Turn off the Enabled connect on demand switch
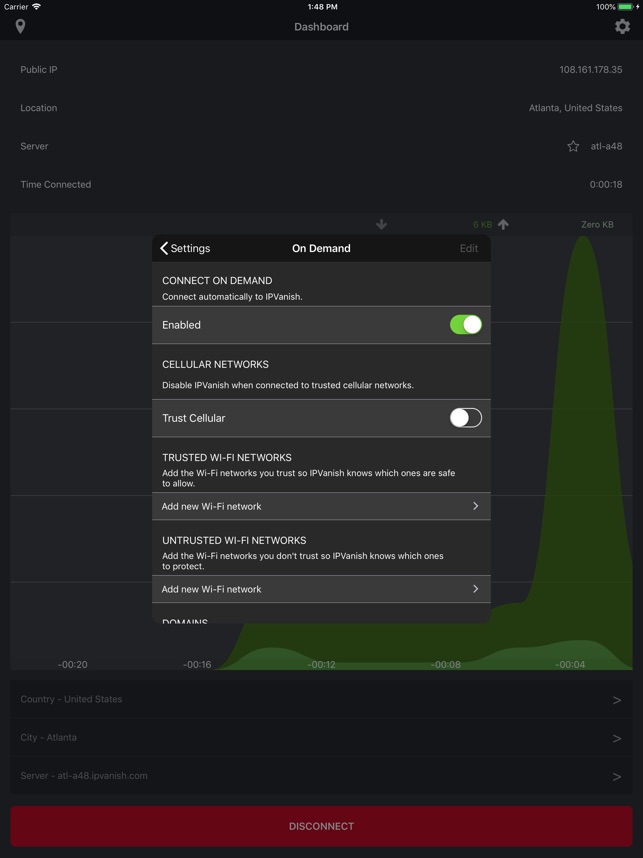This screenshot has height=858, width=643. [x=466, y=324]
